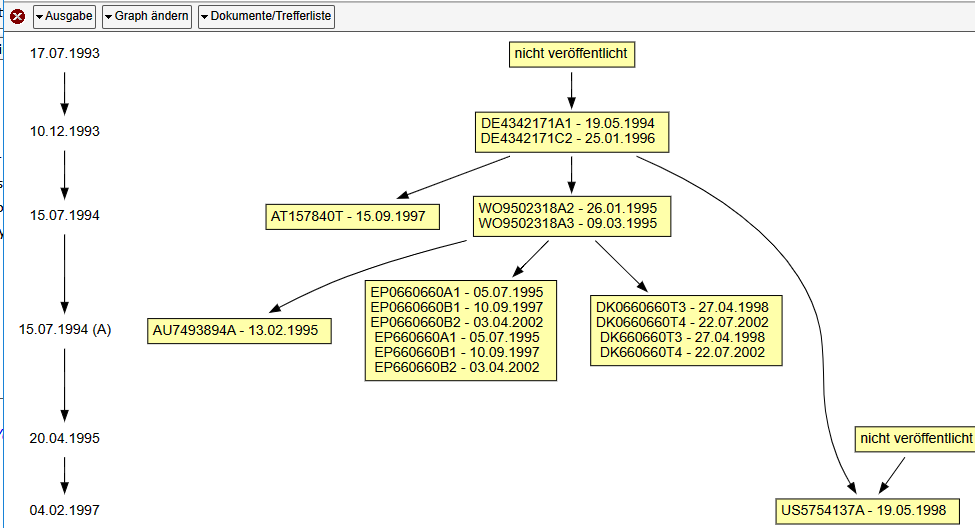975x528 pixels.
Task: Click timeline date 15.07.1994 without (A)
Action: [65, 215]
